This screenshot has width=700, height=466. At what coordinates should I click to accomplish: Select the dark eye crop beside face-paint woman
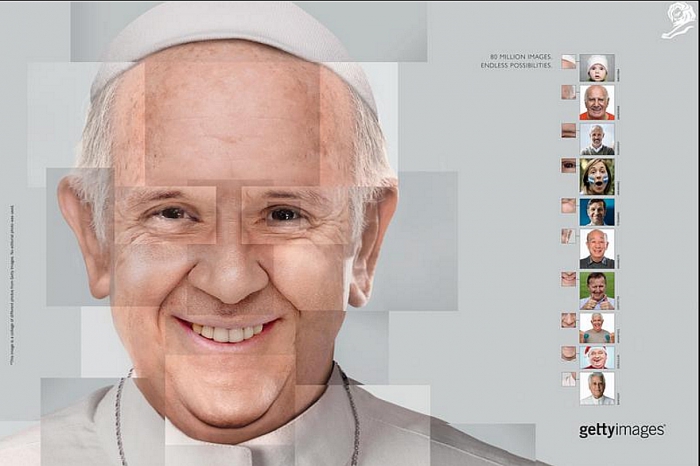[x=569, y=166]
